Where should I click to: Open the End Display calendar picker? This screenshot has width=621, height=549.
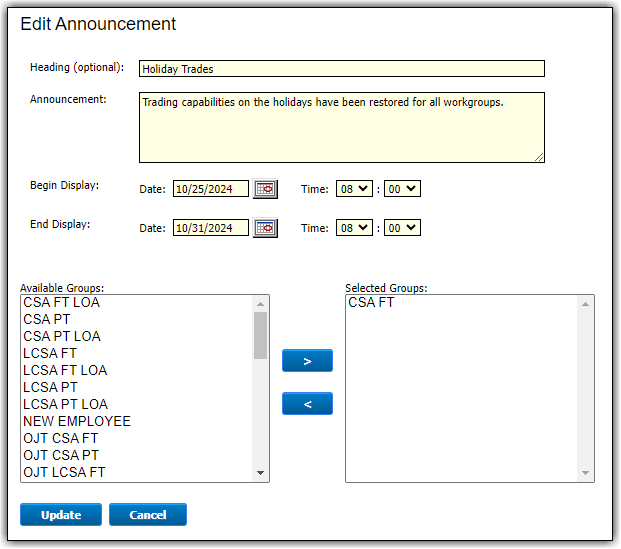[x=265, y=228]
